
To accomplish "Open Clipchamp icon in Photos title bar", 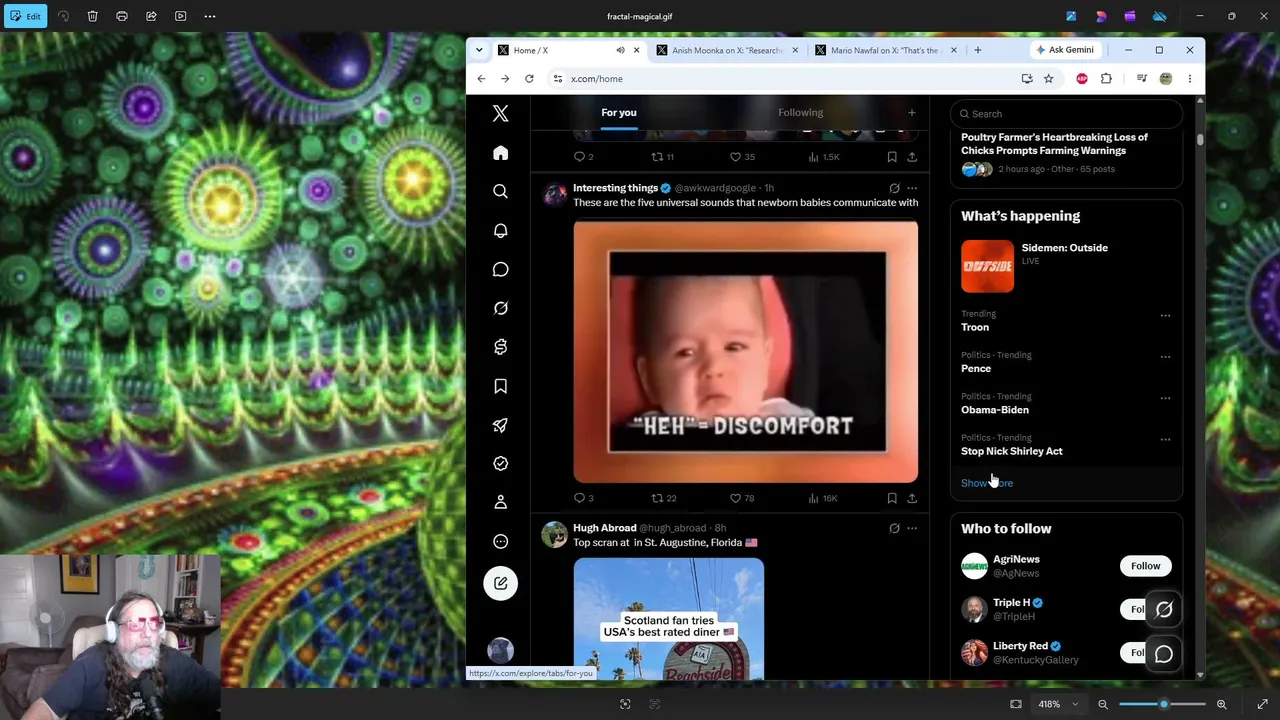I will (x=1130, y=16).
